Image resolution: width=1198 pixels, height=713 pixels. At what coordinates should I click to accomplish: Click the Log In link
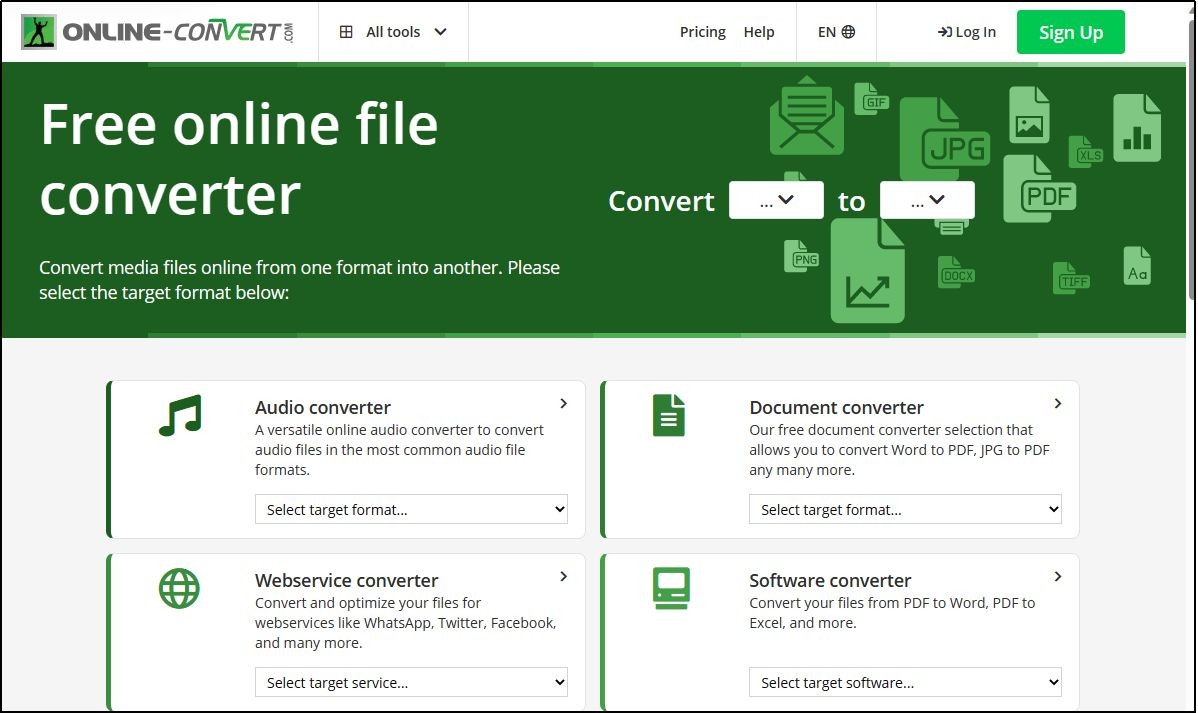click(x=967, y=32)
